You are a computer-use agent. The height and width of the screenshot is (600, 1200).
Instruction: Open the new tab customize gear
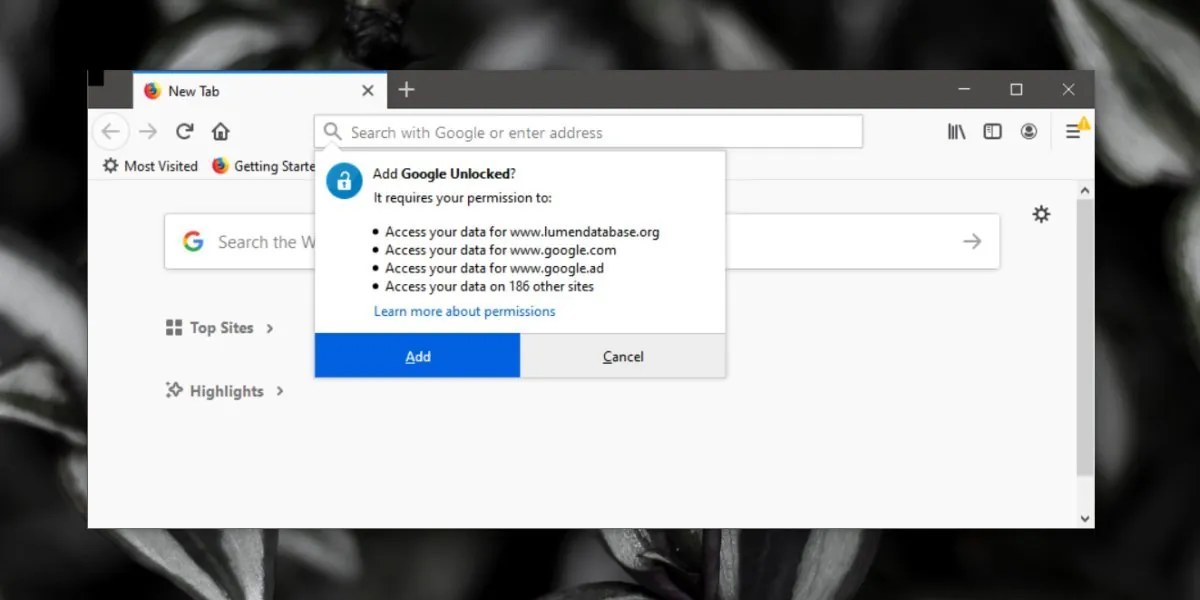coord(1041,214)
